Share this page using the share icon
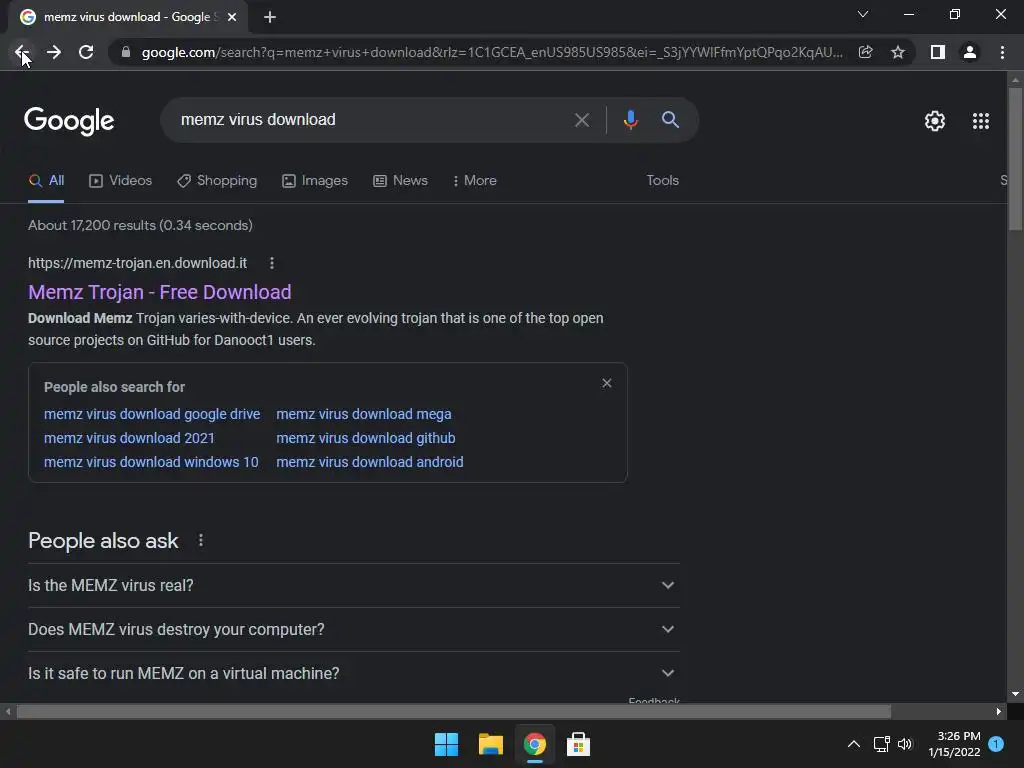Viewport: 1024px width, 768px height. tap(865, 52)
